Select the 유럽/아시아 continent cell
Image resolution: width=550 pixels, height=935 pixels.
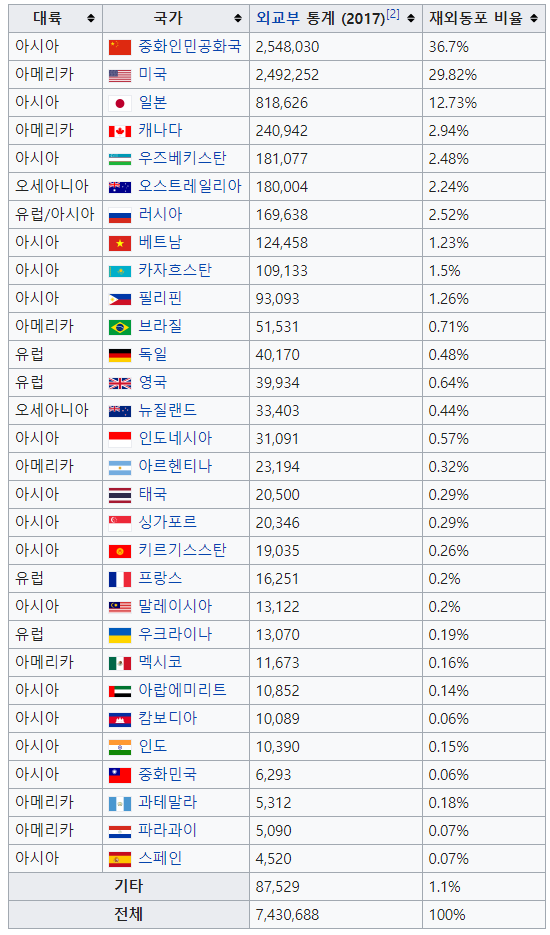pos(55,215)
